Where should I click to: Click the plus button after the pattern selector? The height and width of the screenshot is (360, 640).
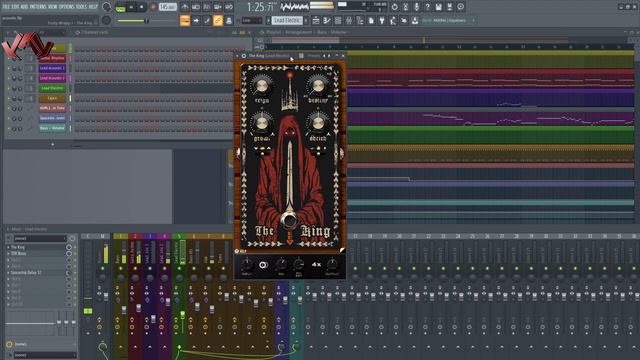click(x=306, y=20)
